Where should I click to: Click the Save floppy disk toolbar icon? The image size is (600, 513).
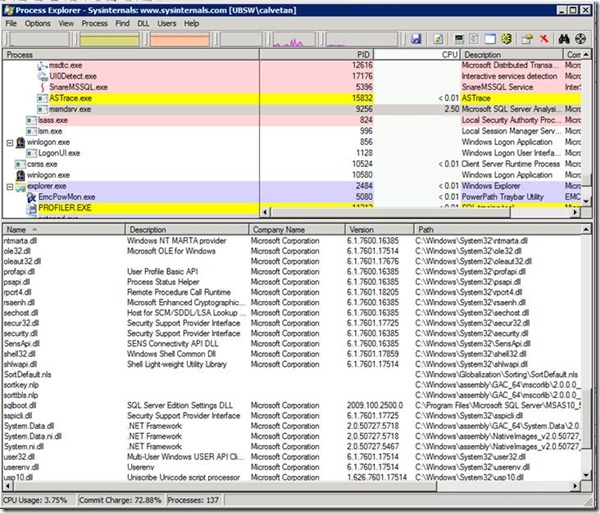[x=415, y=38]
